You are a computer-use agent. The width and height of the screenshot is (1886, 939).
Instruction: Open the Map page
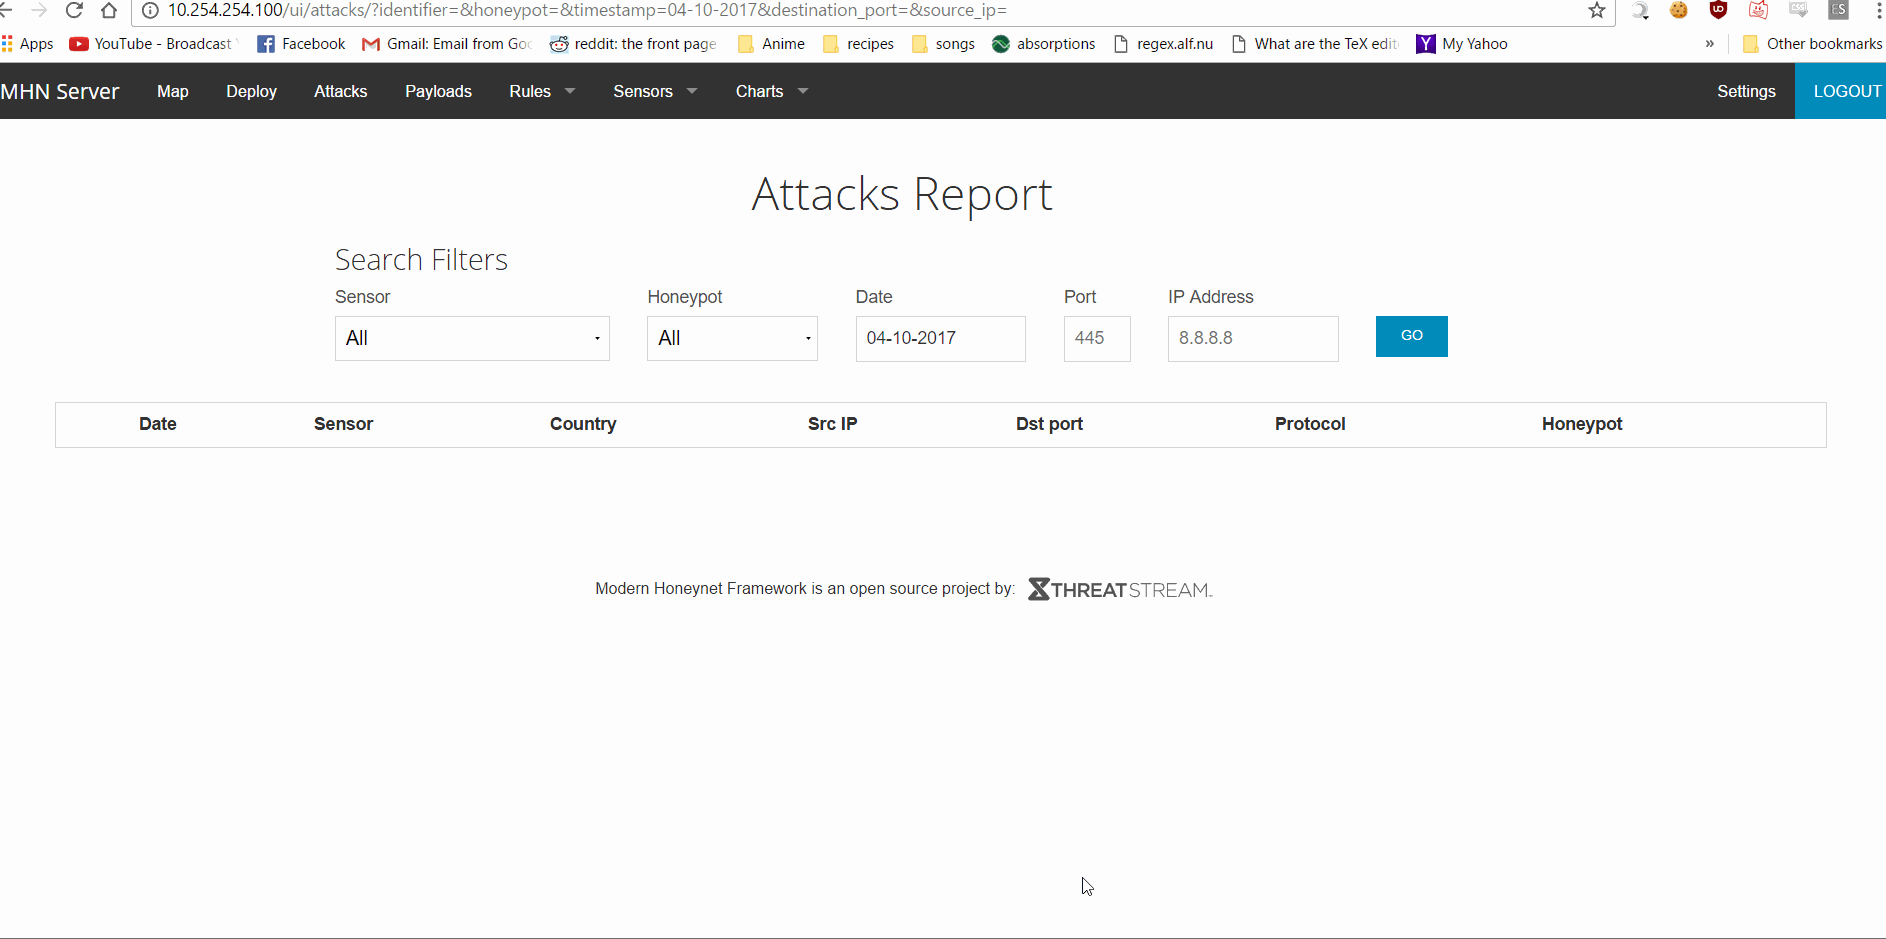click(x=173, y=91)
